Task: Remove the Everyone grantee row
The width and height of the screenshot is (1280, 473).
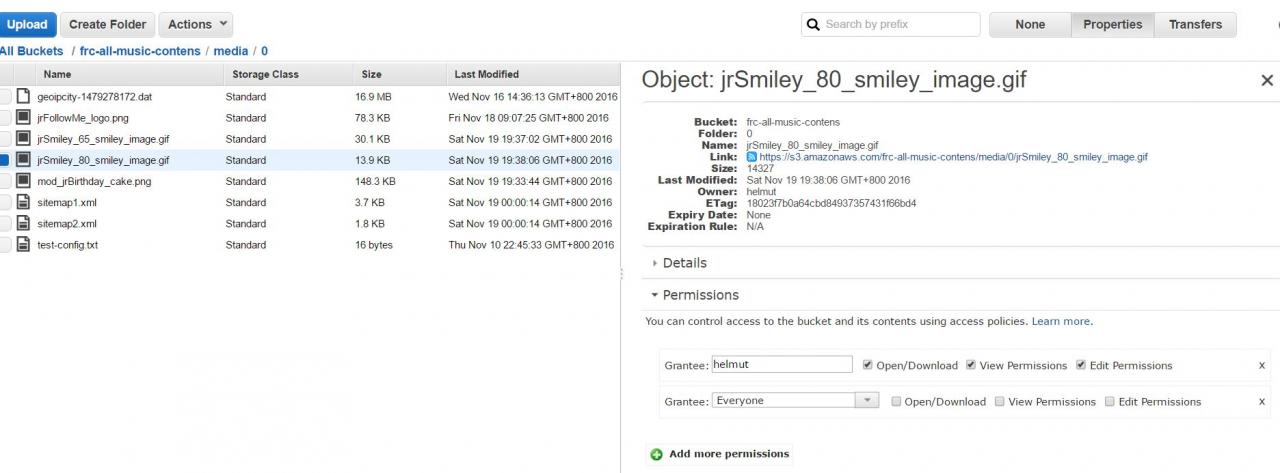Action: click(1261, 402)
